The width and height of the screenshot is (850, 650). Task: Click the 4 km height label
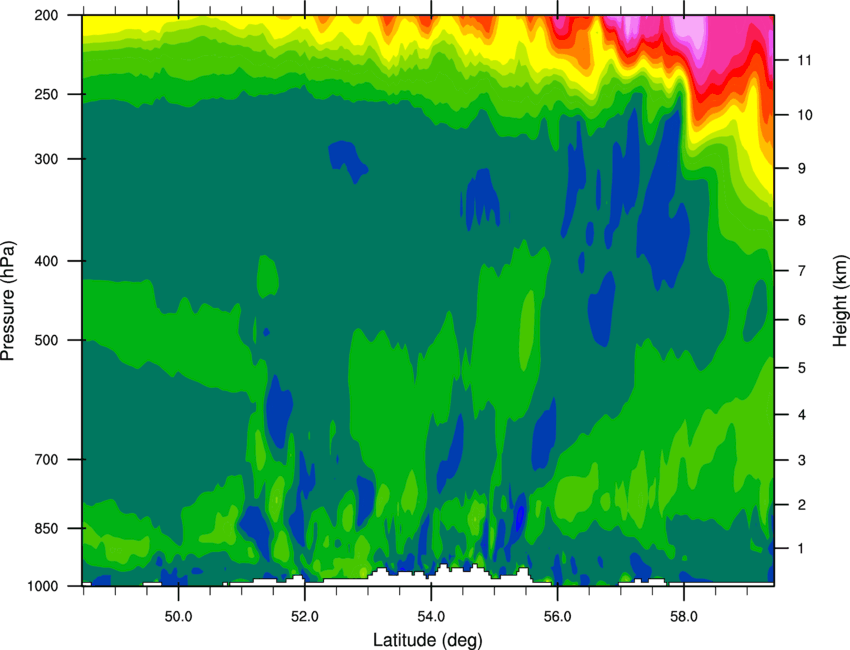pyautogui.click(x=802, y=415)
